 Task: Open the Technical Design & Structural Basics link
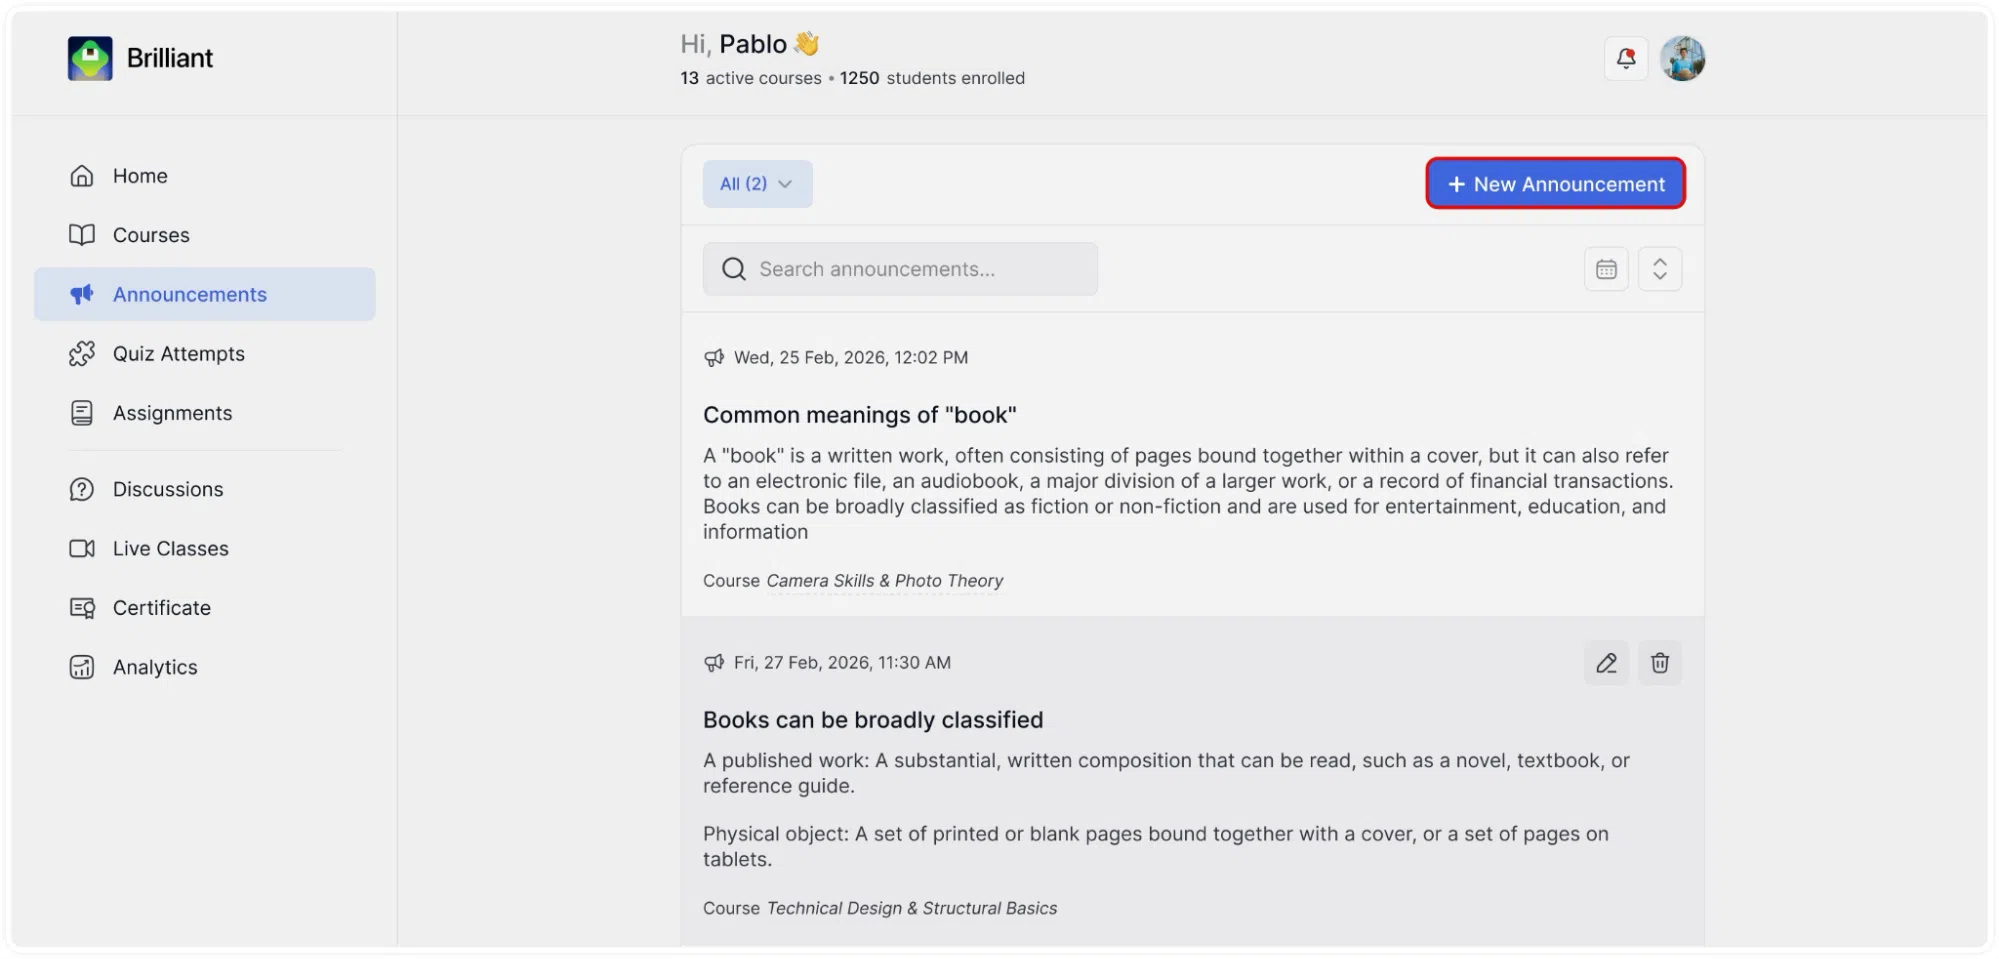coord(912,908)
